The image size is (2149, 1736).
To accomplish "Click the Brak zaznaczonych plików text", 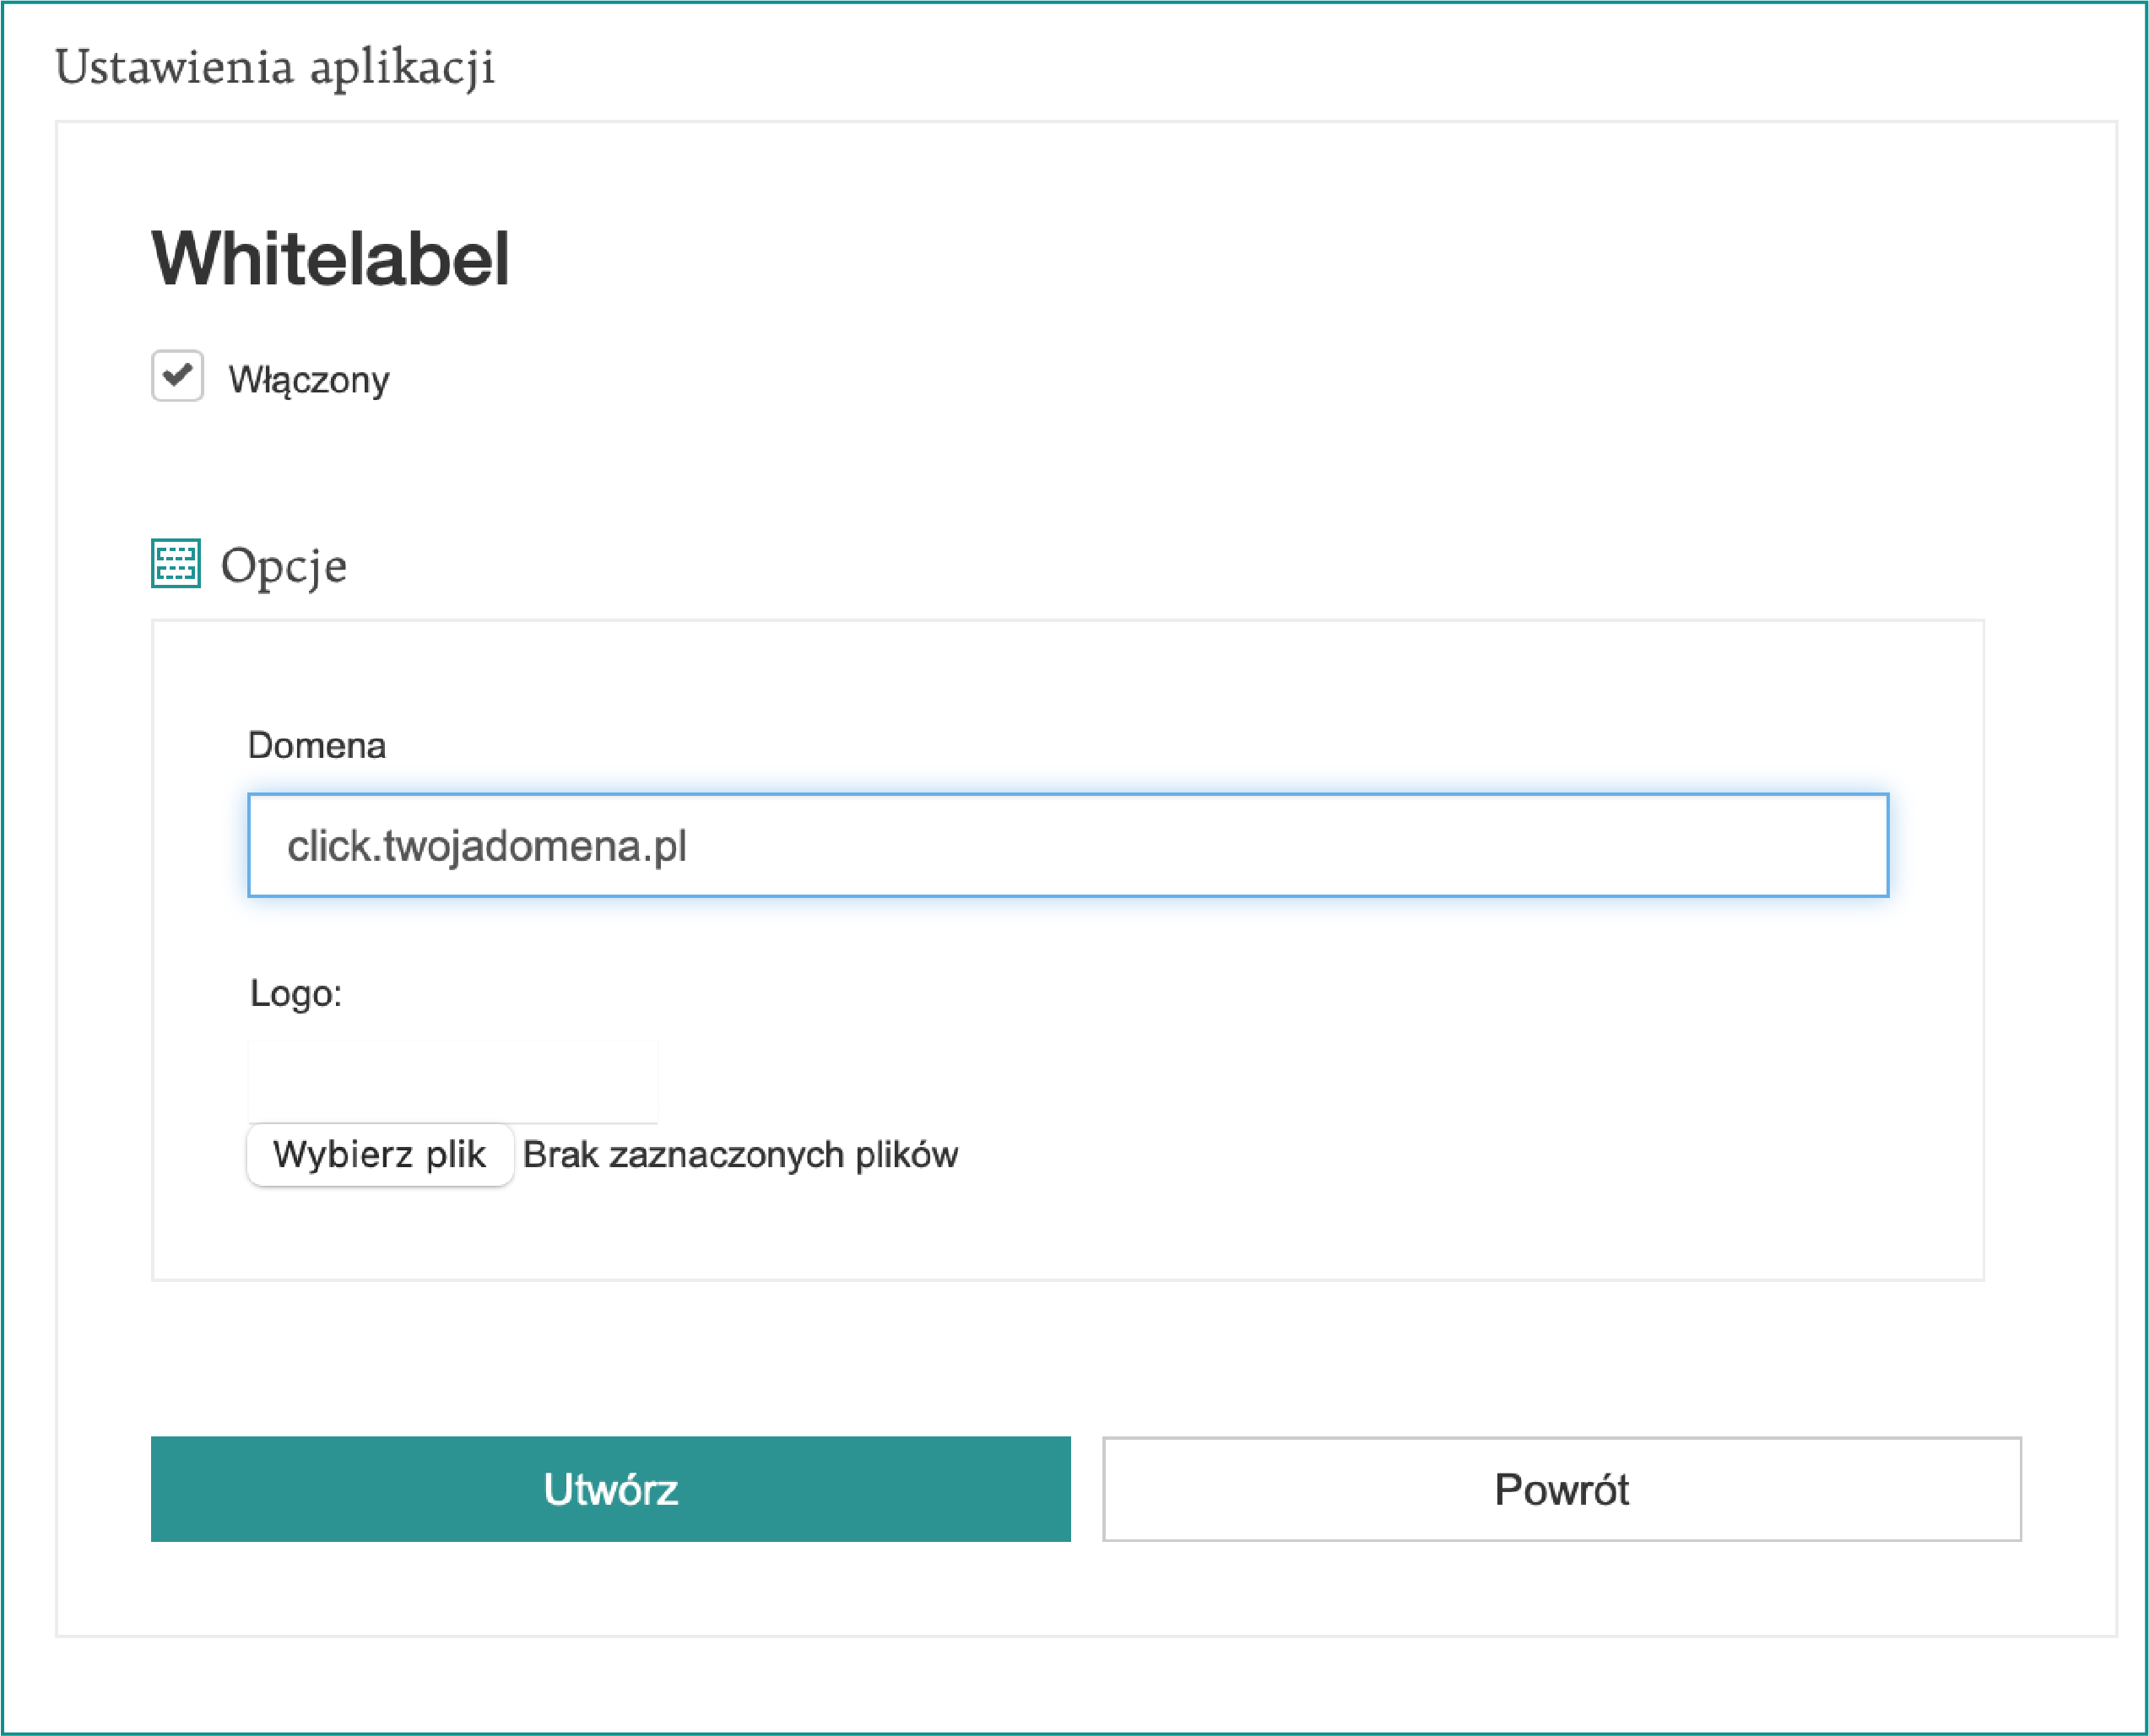I will [x=740, y=1154].
